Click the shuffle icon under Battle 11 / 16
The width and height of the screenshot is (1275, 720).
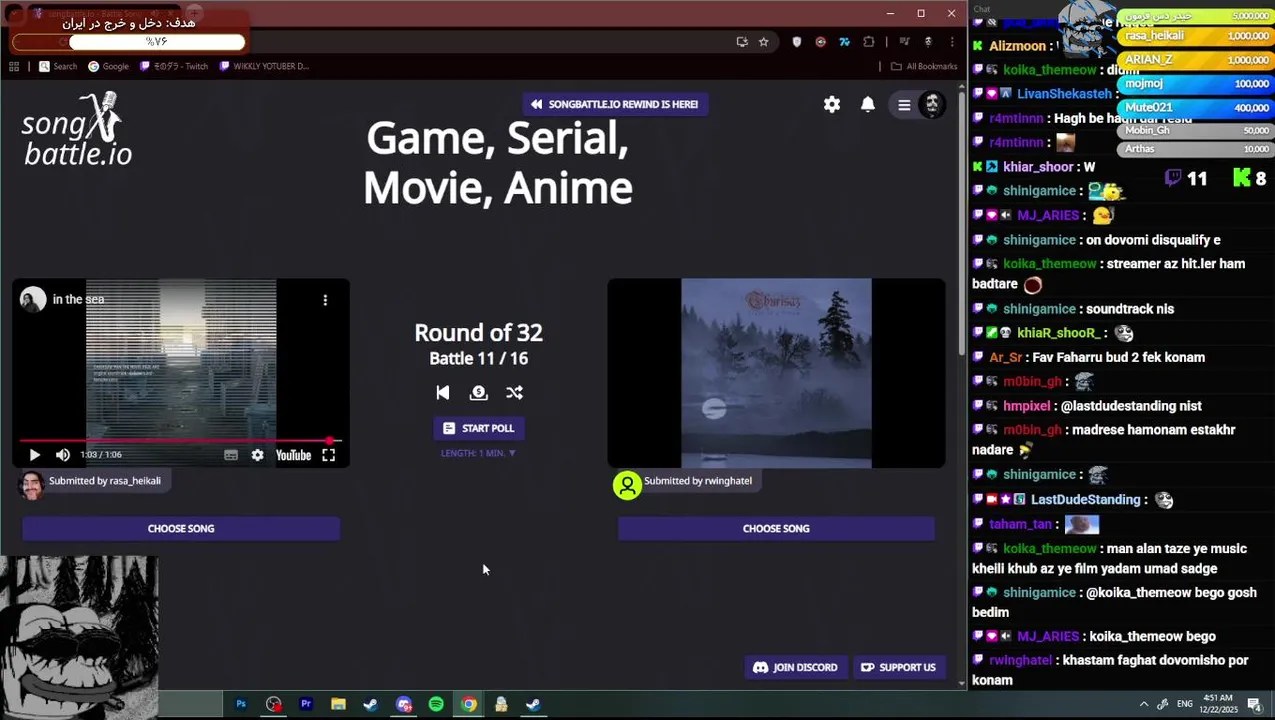coord(514,393)
